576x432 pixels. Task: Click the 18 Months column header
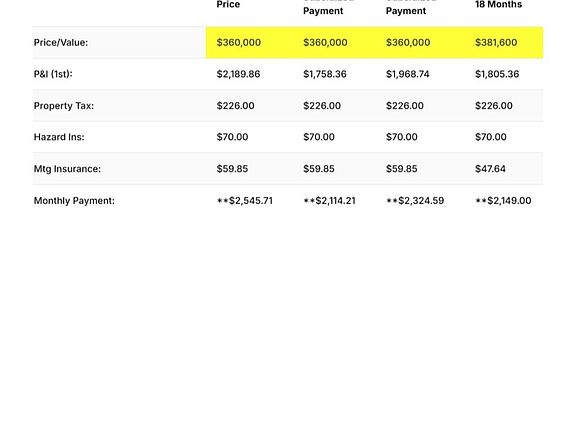click(x=498, y=4)
